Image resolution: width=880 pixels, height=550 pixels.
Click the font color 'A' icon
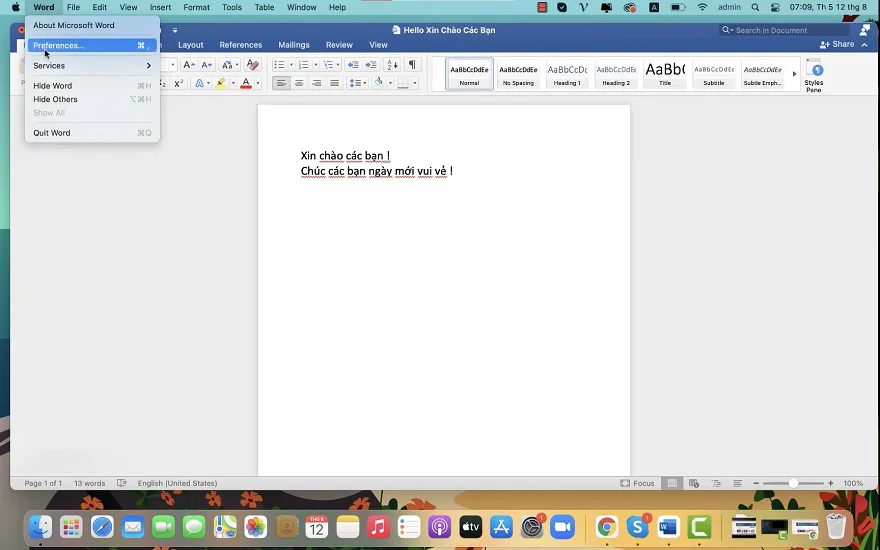pyautogui.click(x=246, y=83)
